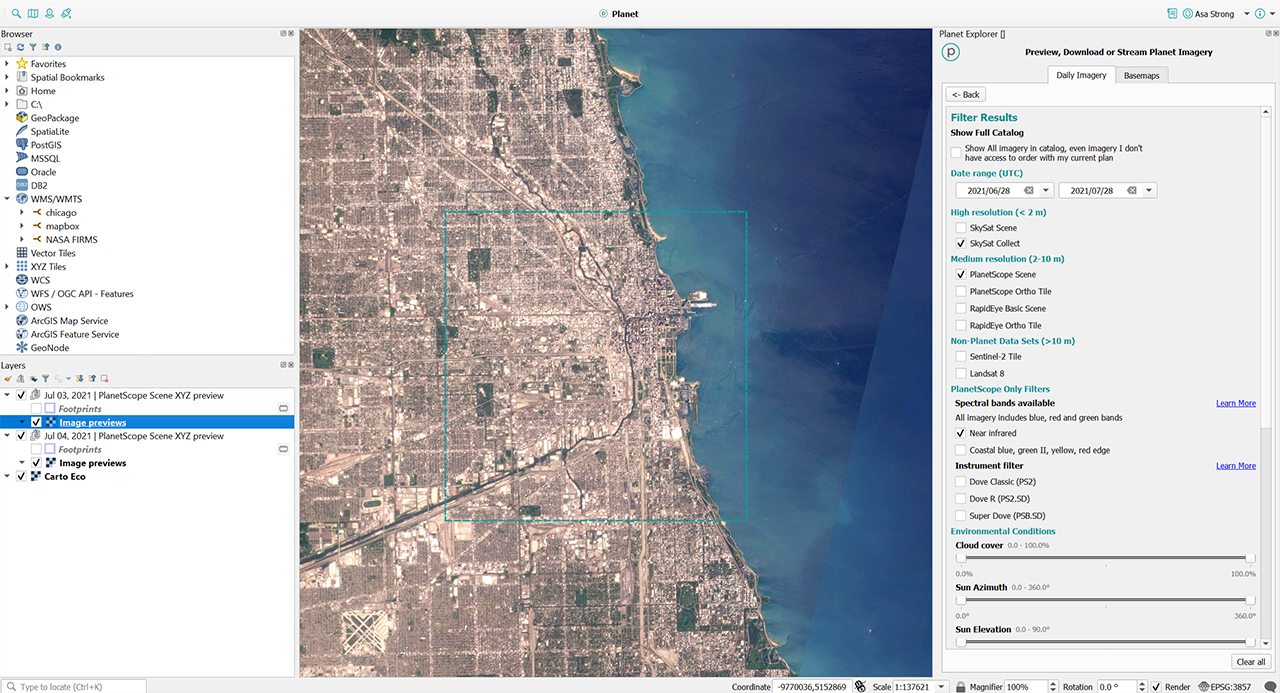Click the Cloud cover slider track
The image size is (1280, 693).
[1105, 558]
